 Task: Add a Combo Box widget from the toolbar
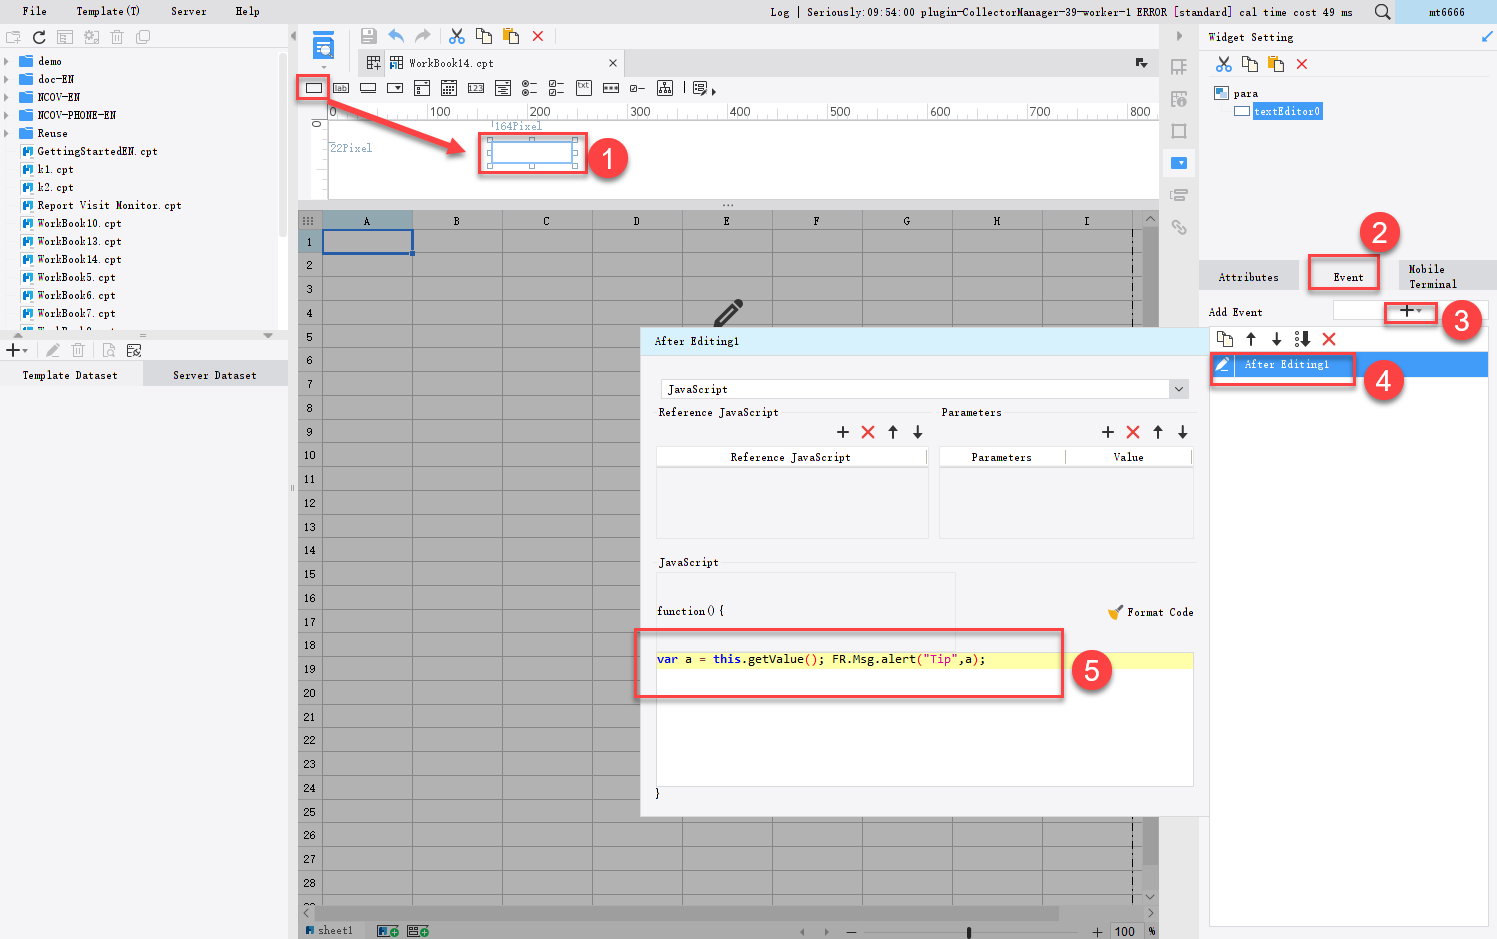click(x=395, y=88)
